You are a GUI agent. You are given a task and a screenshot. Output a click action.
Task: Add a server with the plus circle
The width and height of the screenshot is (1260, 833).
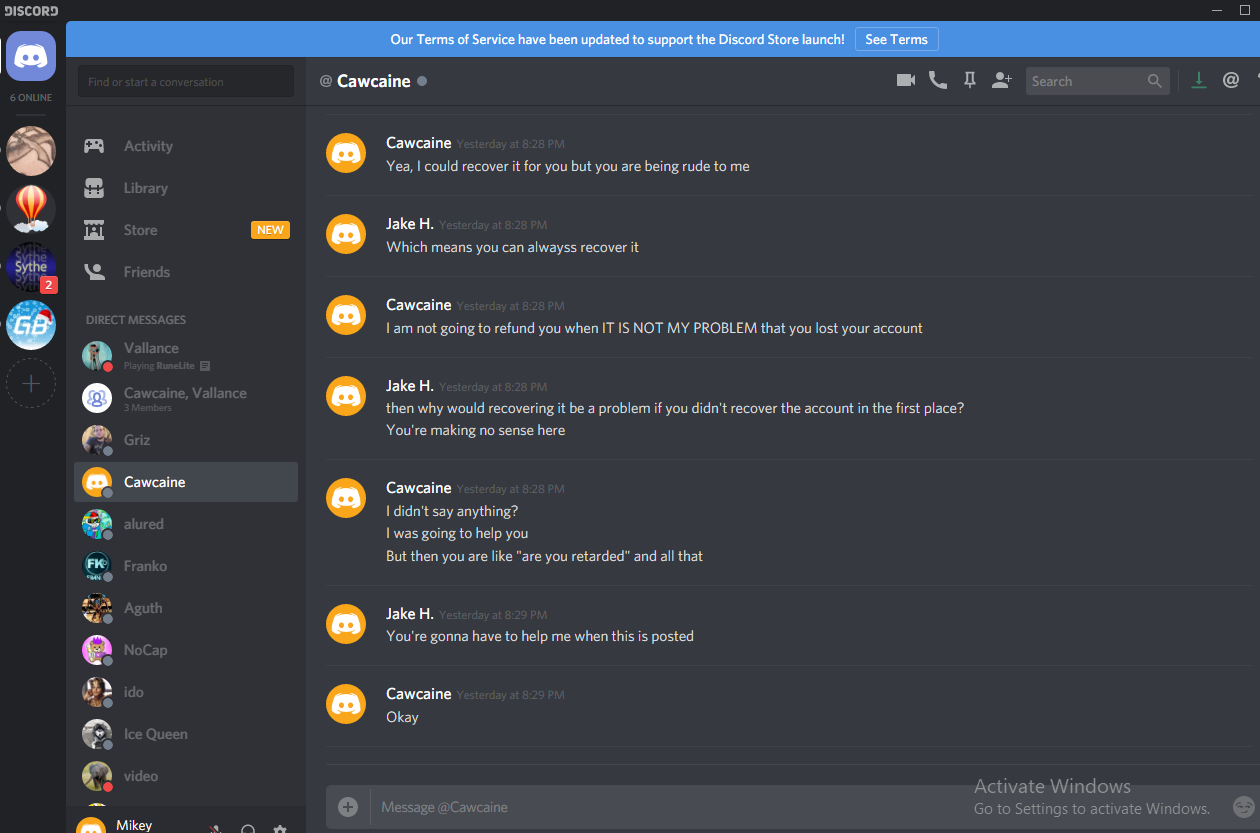click(31, 383)
